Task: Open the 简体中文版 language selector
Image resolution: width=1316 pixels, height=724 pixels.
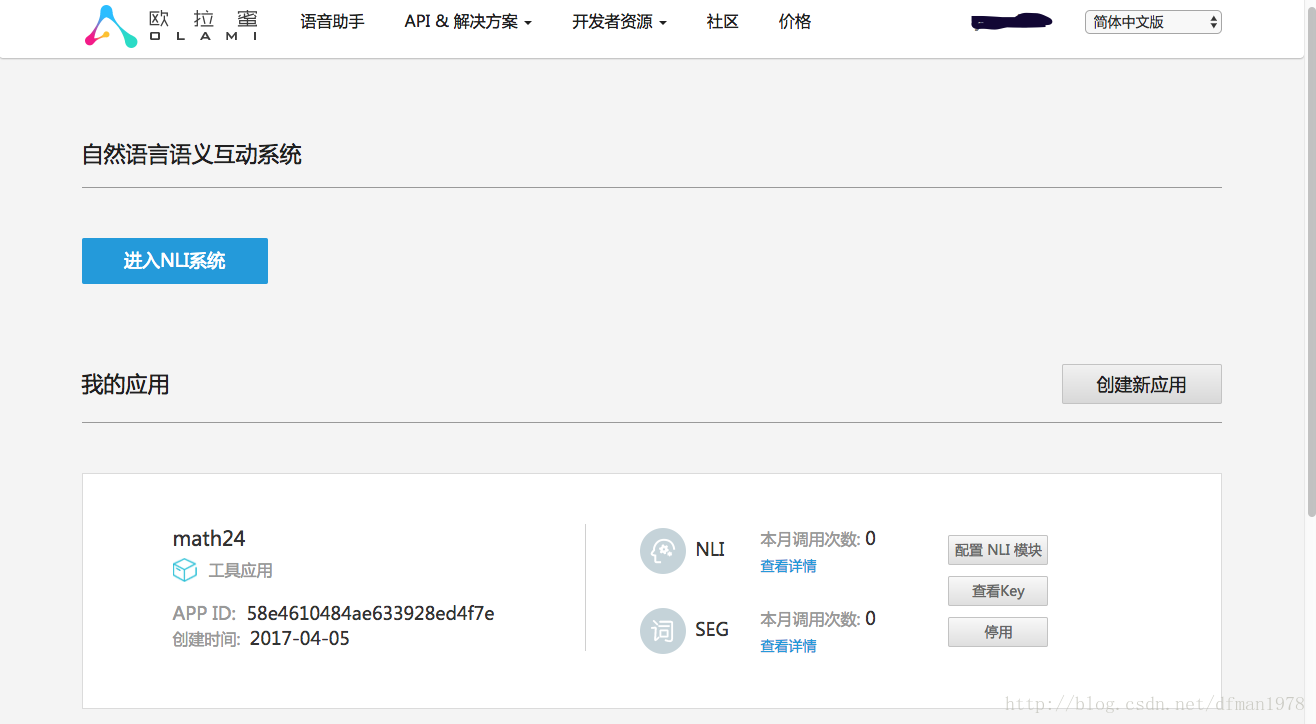Action: tap(1153, 22)
